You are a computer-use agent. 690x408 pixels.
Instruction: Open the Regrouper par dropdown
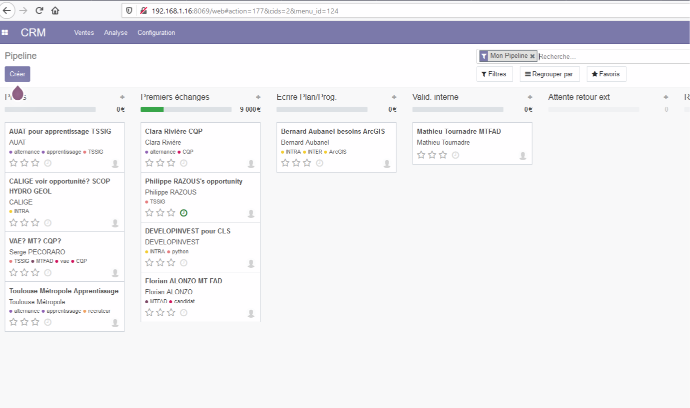coord(550,74)
